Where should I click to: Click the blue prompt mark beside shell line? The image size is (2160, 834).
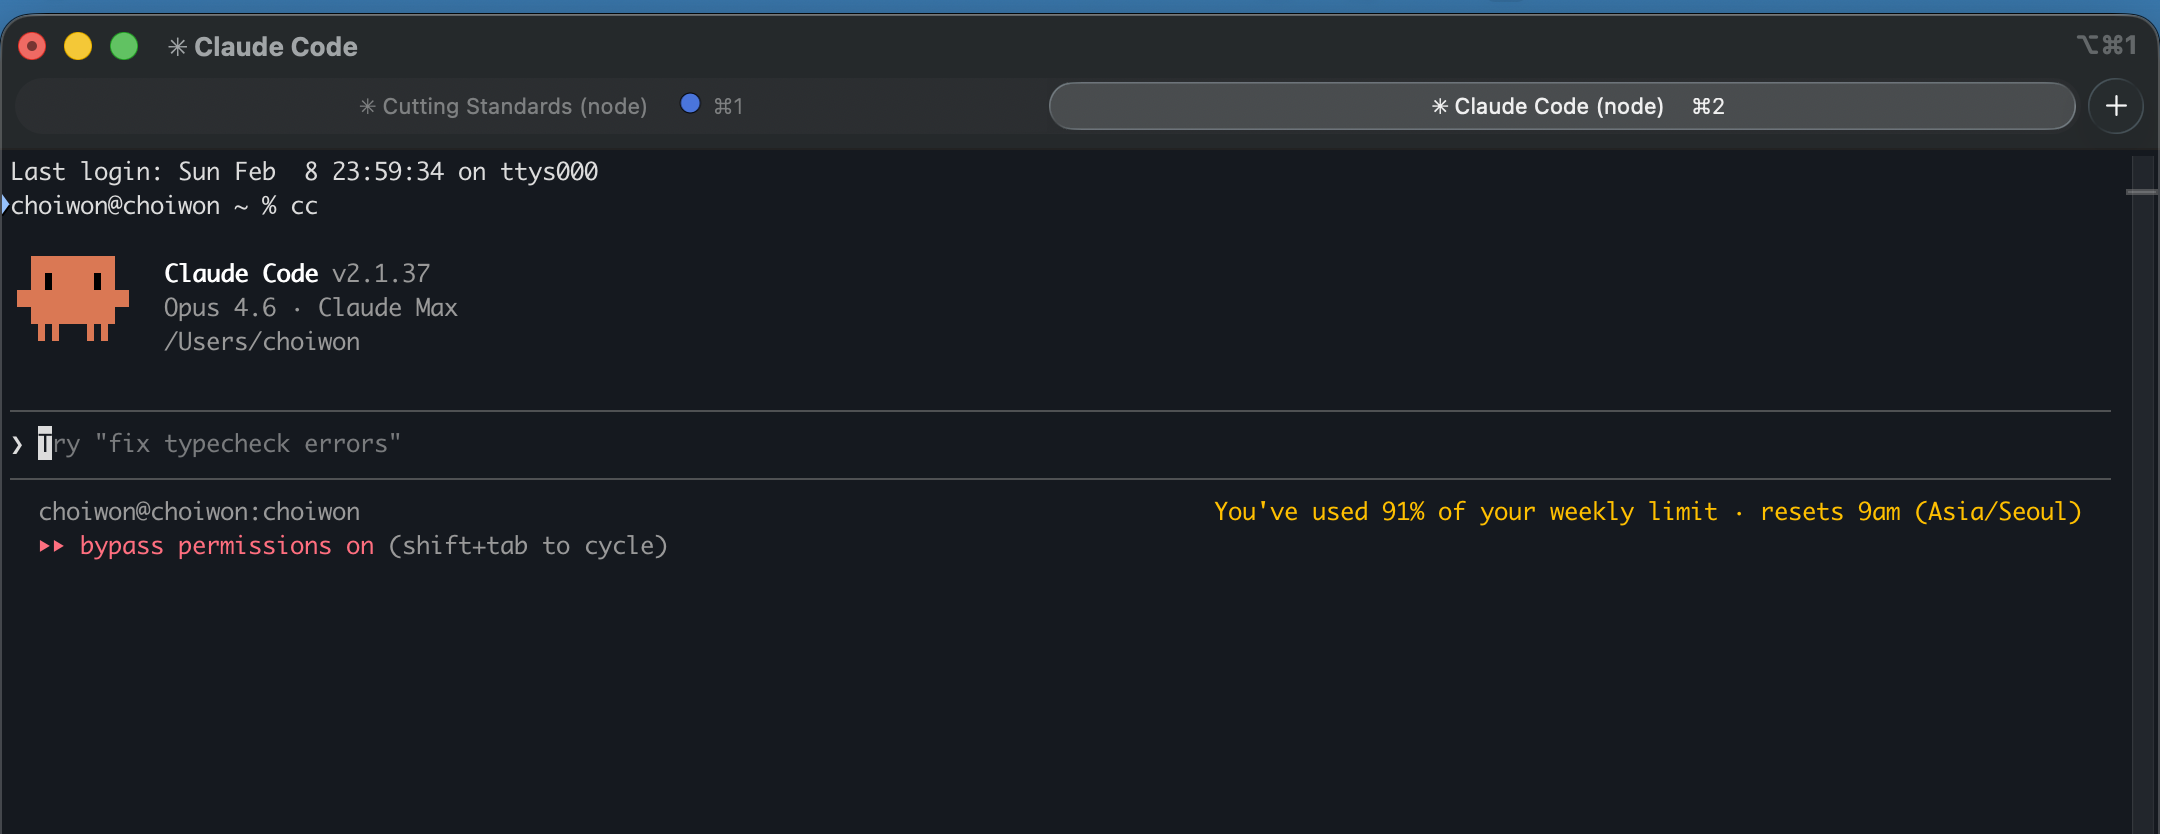coord(5,205)
